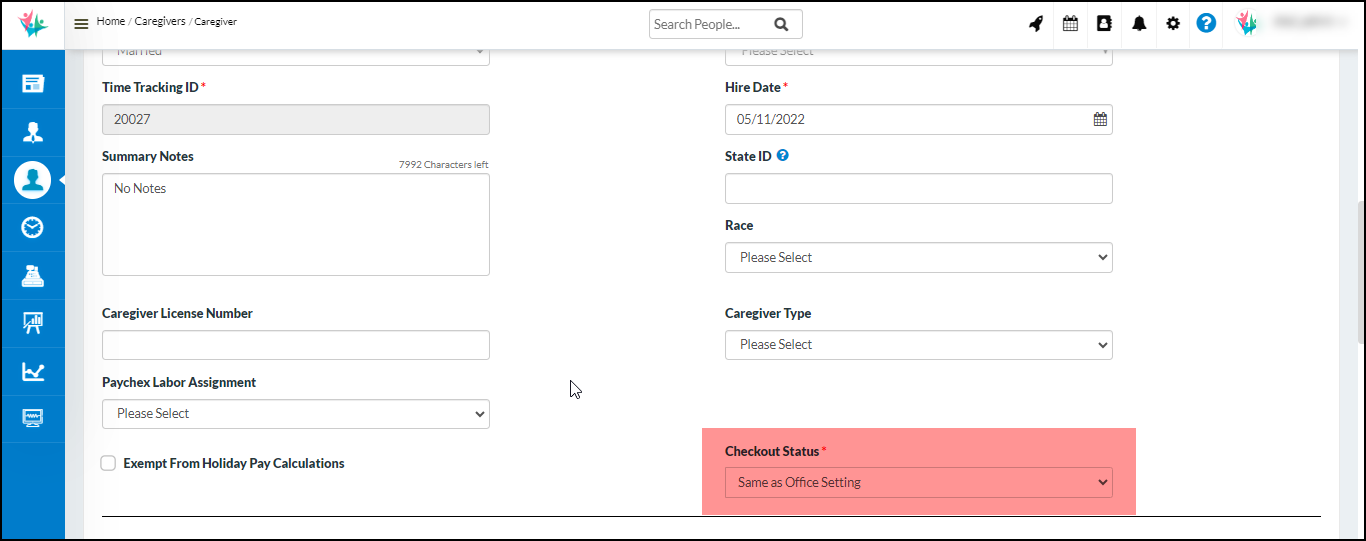Open settings gear icon
This screenshot has height=541, width=1366.
coord(1173,24)
